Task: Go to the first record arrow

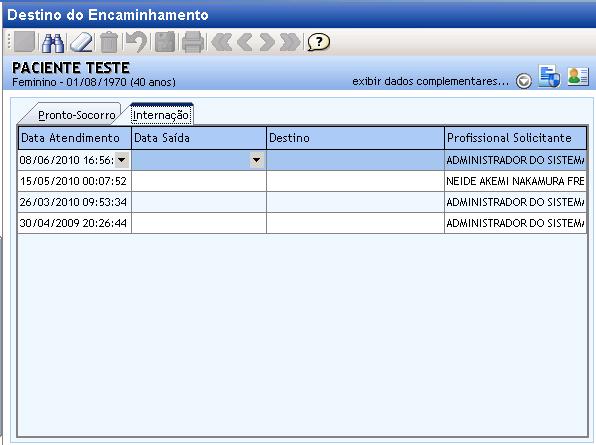Action: [221, 42]
